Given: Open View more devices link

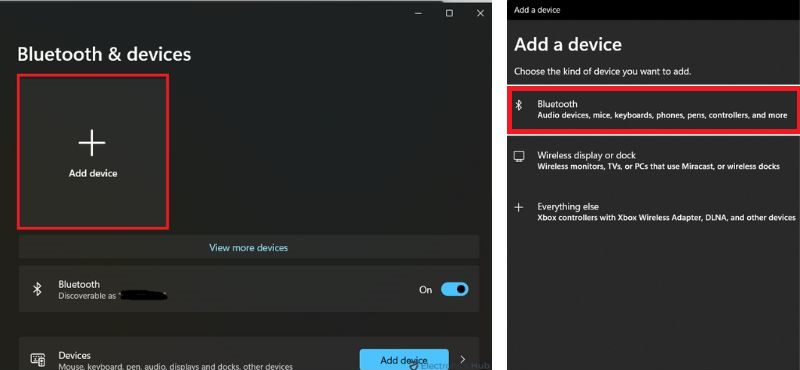Looking at the screenshot, I should coord(248,248).
